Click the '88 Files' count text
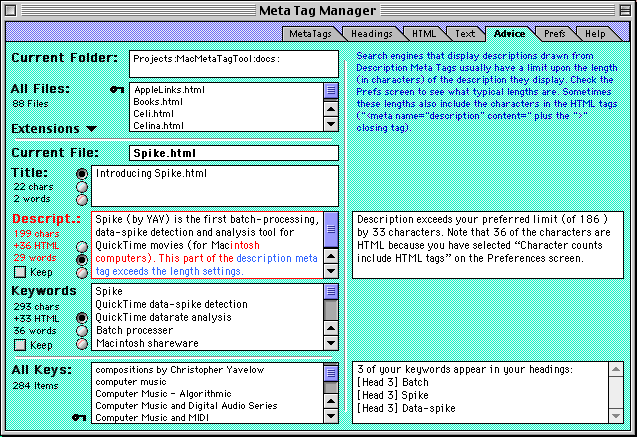 coord(30,104)
